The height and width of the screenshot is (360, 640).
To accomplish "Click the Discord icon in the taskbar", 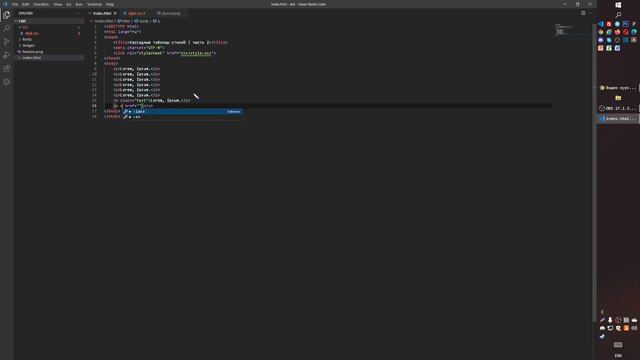I will (x=601, y=40).
